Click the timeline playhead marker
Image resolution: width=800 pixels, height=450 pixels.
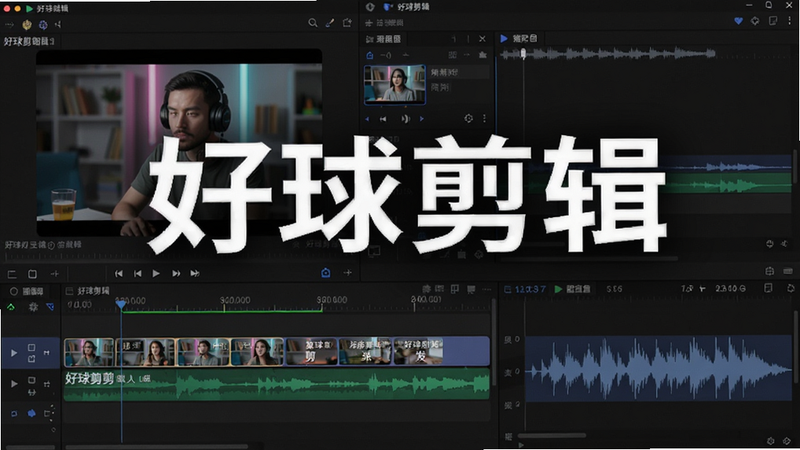(121, 304)
